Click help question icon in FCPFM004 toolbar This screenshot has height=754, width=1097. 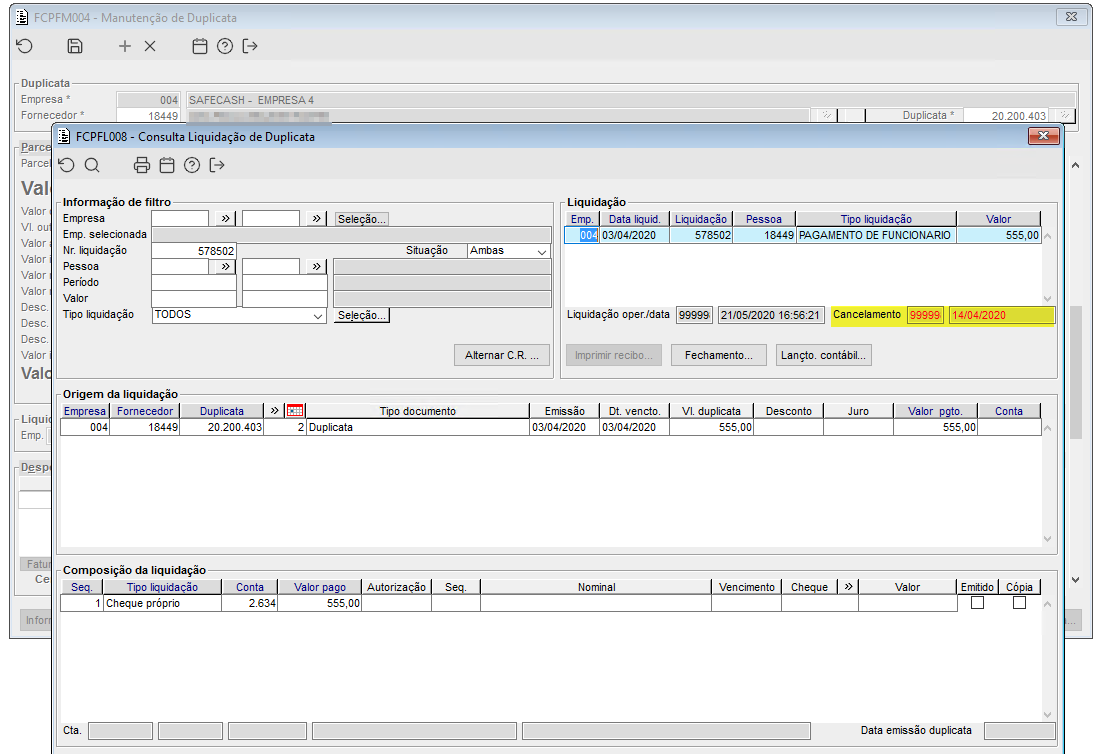[x=225, y=46]
